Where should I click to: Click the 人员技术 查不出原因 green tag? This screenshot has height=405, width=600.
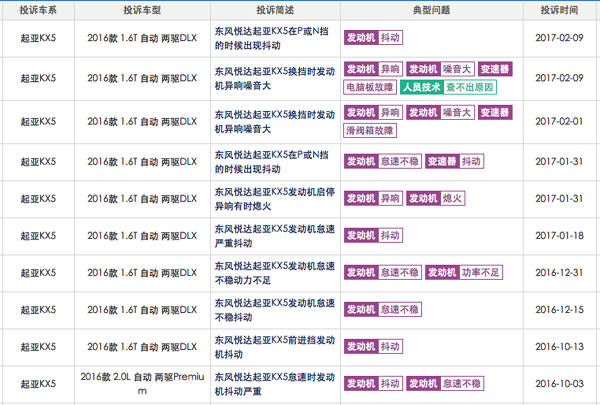pos(448,87)
